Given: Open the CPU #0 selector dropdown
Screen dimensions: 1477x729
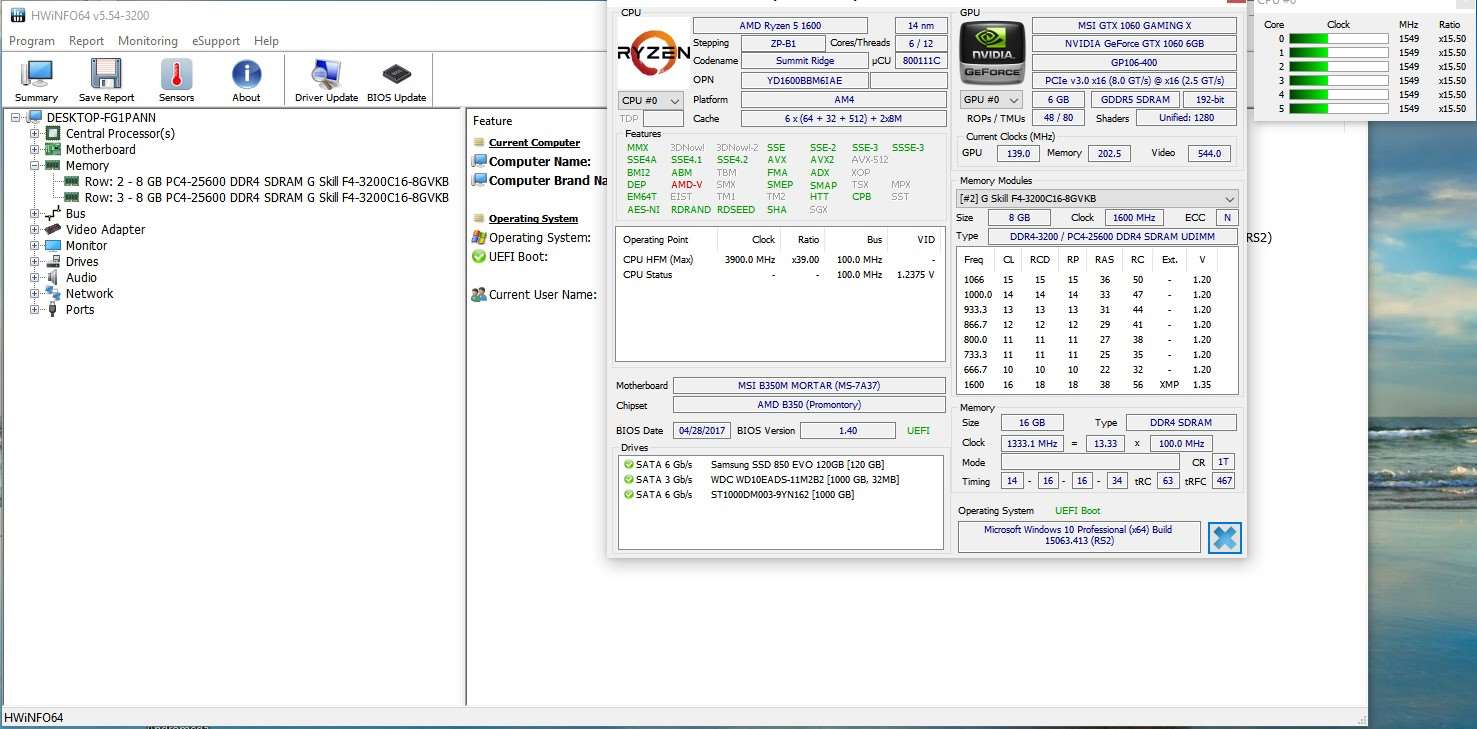Looking at the screenshot, I should (651, 100).
